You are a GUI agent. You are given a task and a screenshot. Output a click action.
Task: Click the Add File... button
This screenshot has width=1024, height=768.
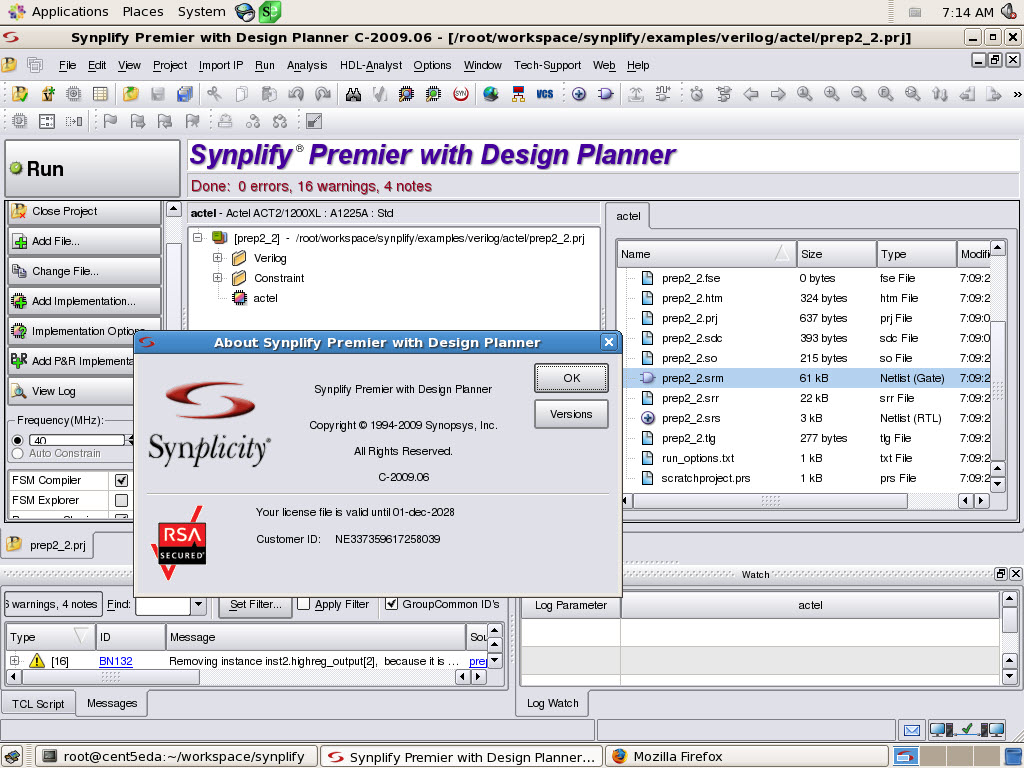coord(84,241)
